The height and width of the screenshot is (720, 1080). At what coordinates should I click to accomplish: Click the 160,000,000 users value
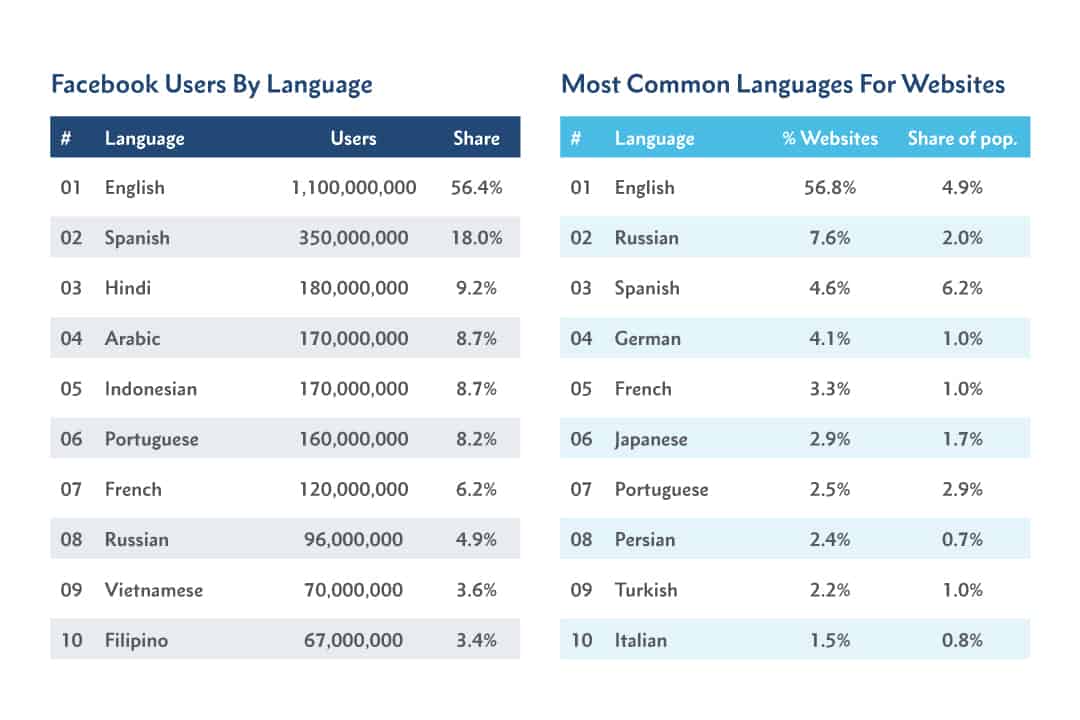coord(353,439)
